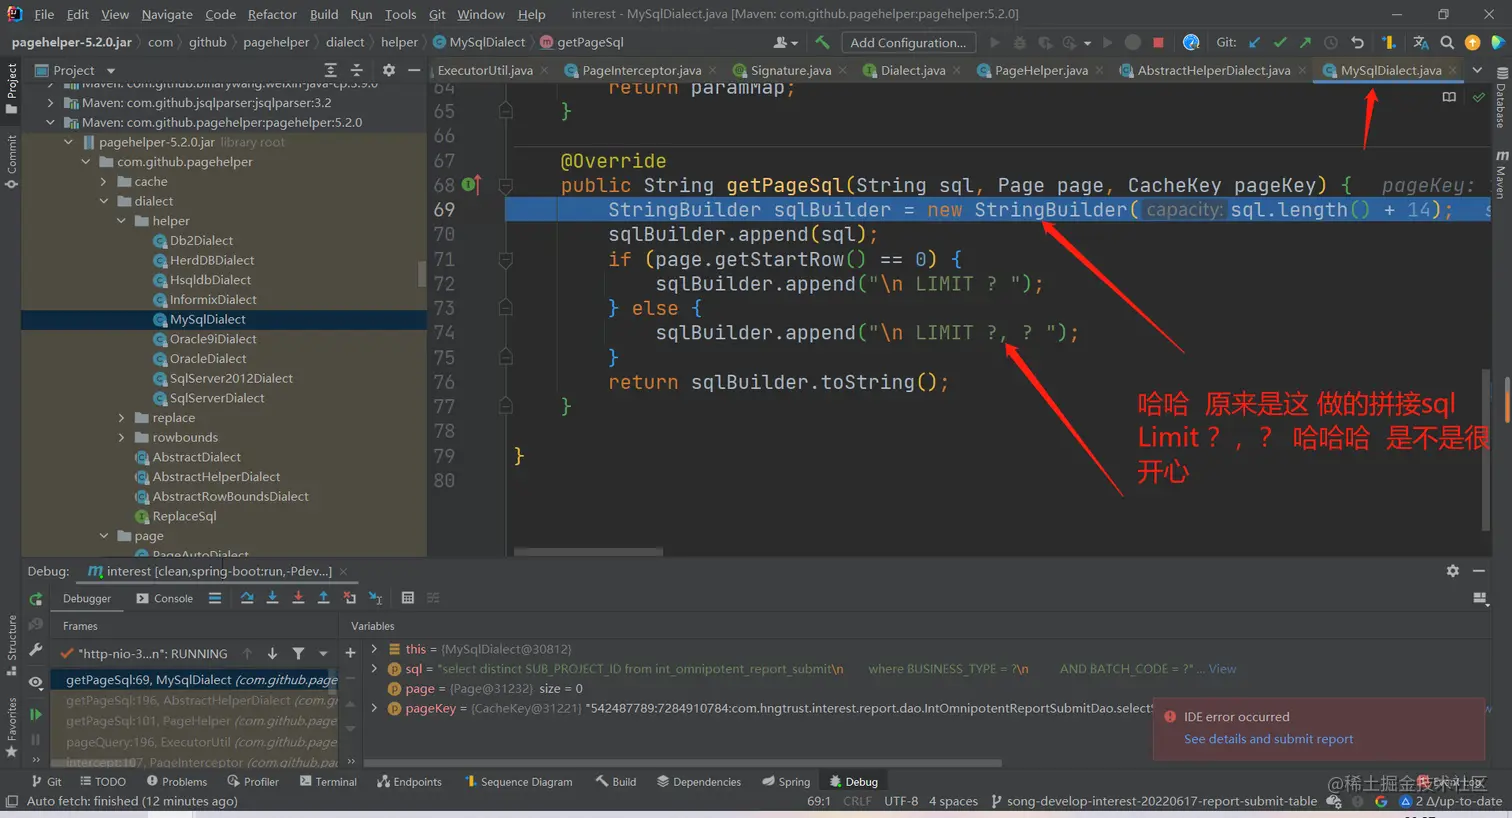Open View link for sql value

tap(1222, 669)
